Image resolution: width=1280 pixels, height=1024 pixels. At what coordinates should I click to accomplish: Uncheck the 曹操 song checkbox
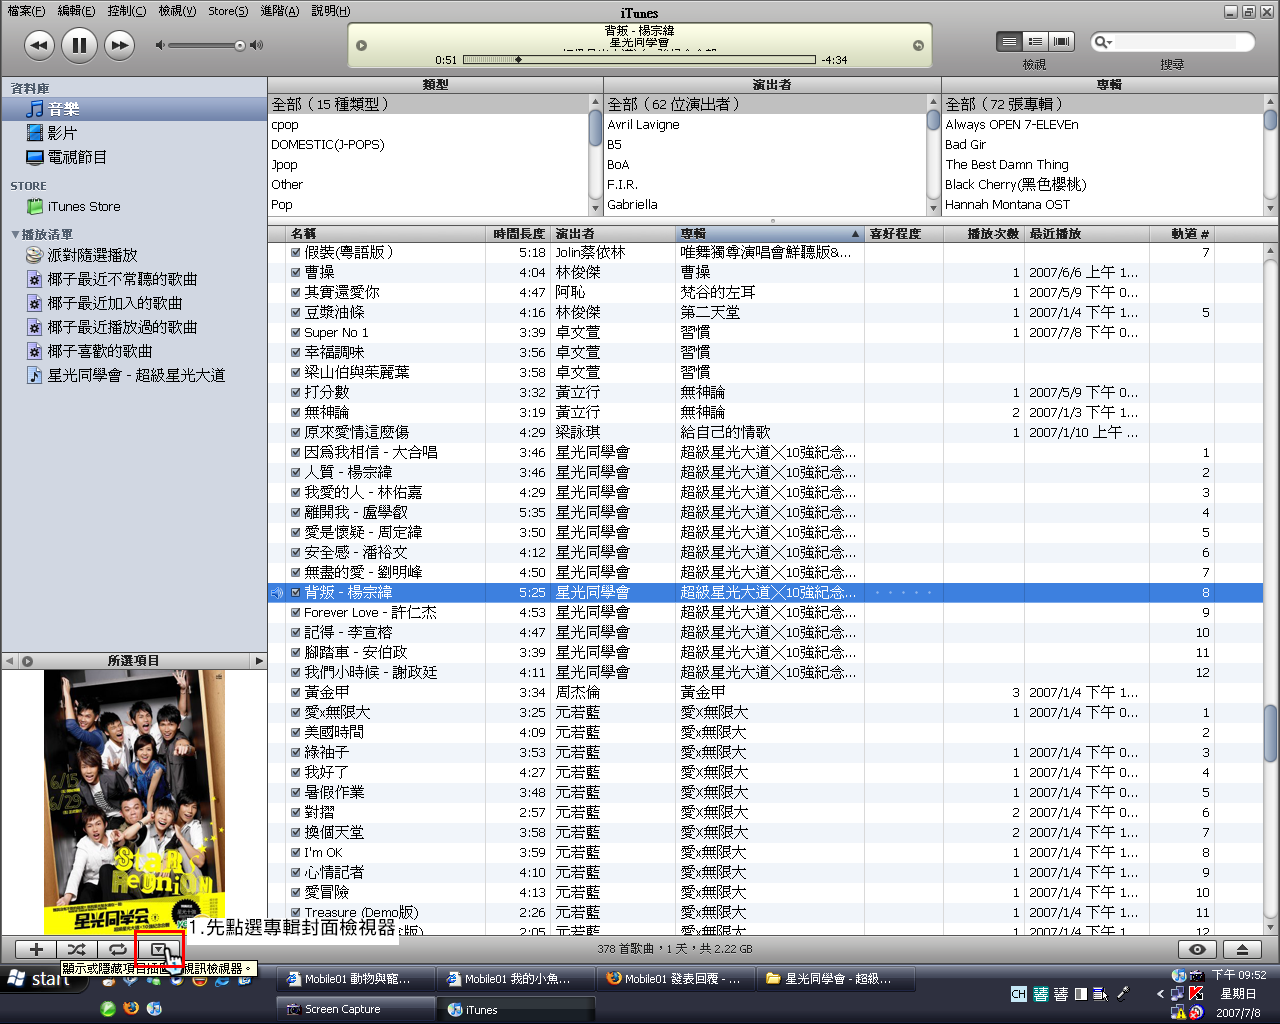pyautogui.click(x=295, y=272)
